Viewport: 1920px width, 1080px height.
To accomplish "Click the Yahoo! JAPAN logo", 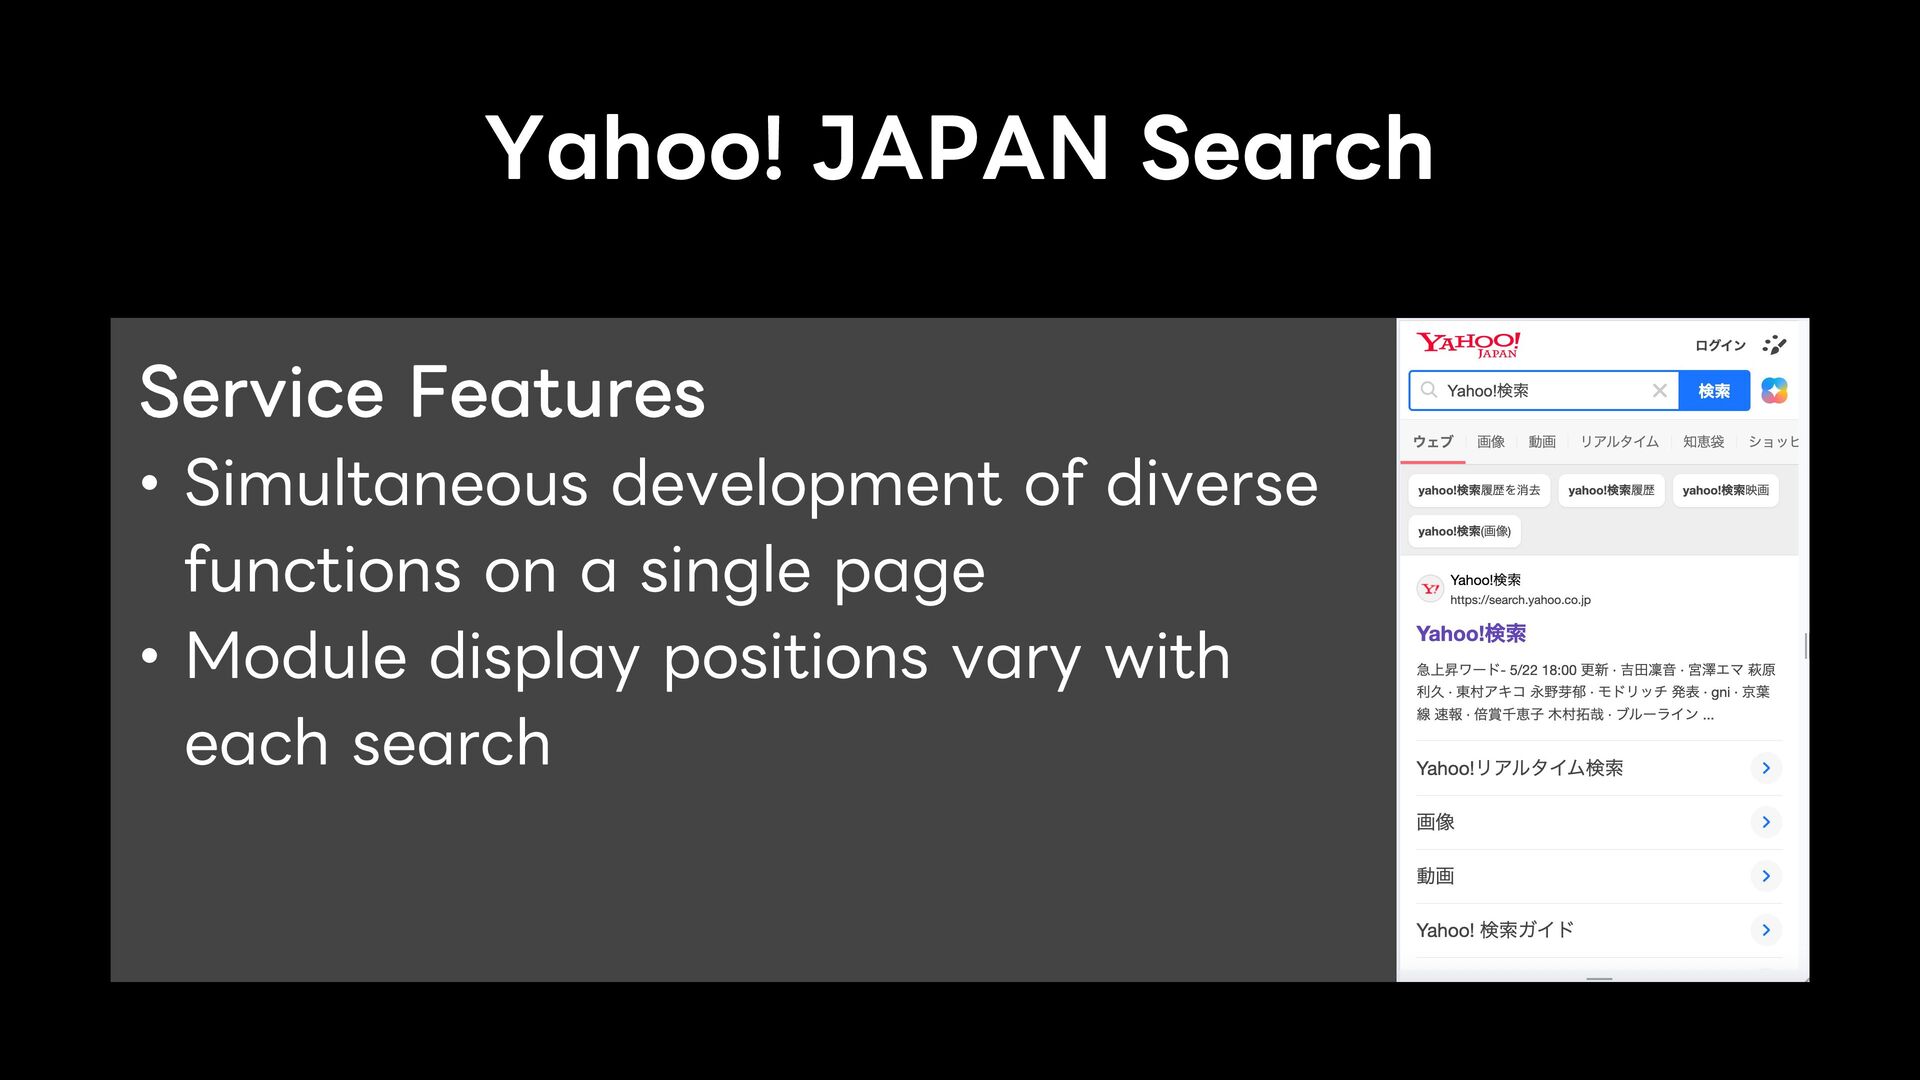I will point(1468,345).
